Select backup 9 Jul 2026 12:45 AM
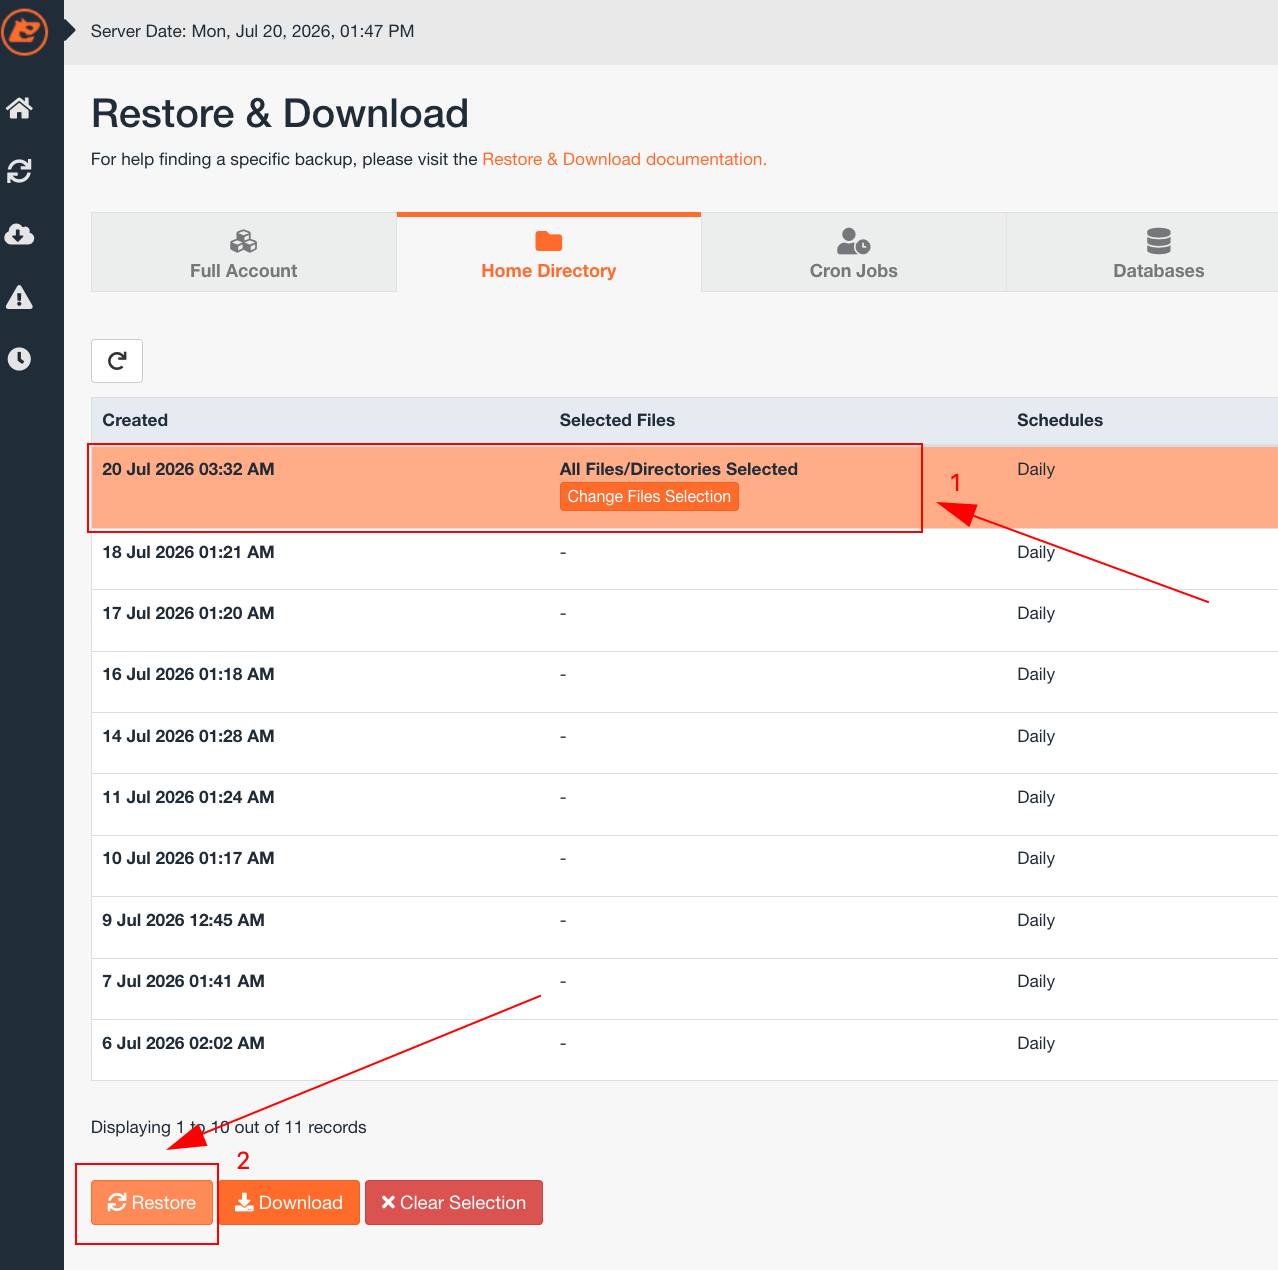Viewport: 1278px width, 1270px height. 684,928
